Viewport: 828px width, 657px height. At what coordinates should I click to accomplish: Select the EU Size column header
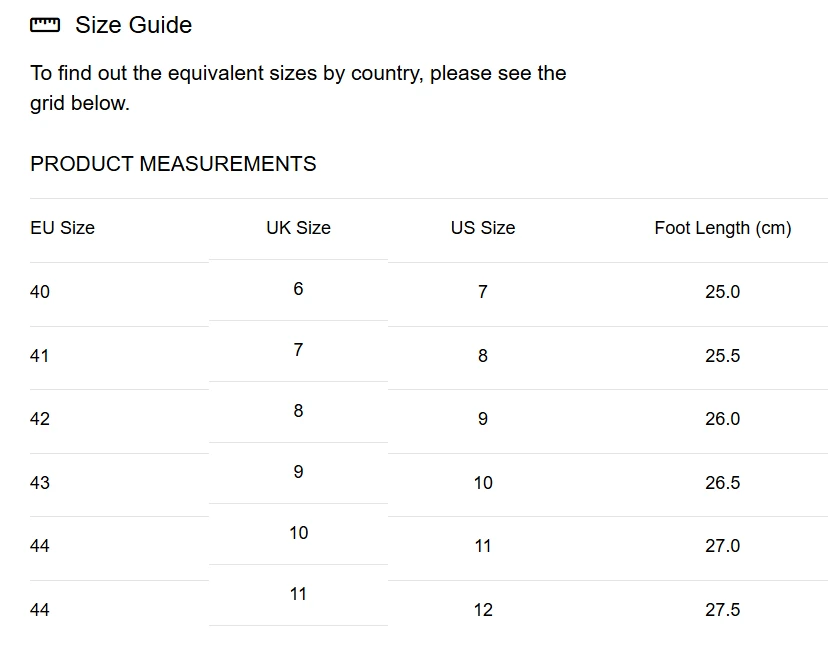pos(62,228)
